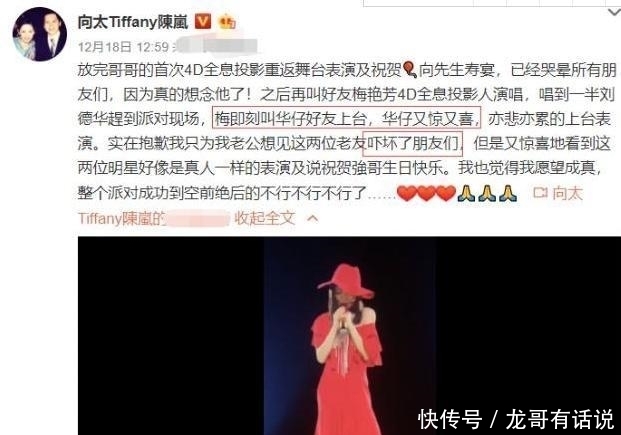
Task: Open the 向太 video link text
Action: pos(567,193)
